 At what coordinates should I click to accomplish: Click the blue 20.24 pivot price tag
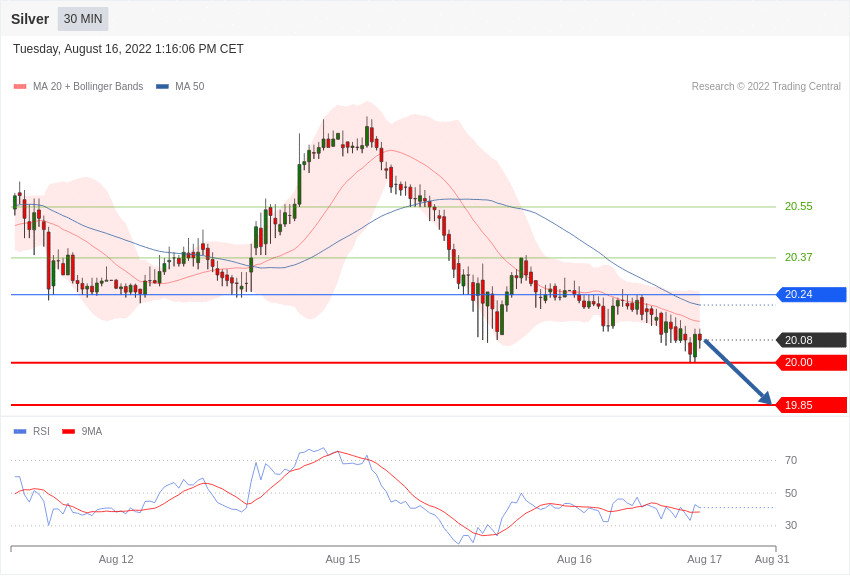(x=811, y=294)
